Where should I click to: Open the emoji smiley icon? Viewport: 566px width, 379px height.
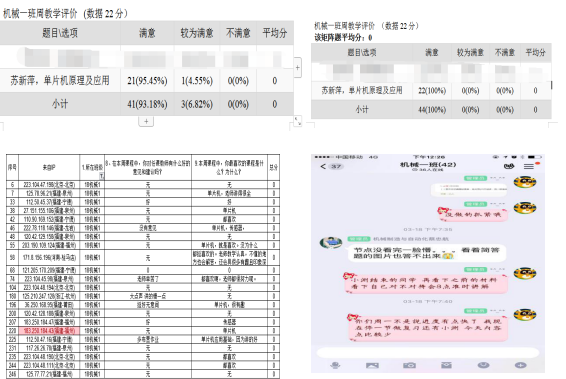(x=483, y=365)
